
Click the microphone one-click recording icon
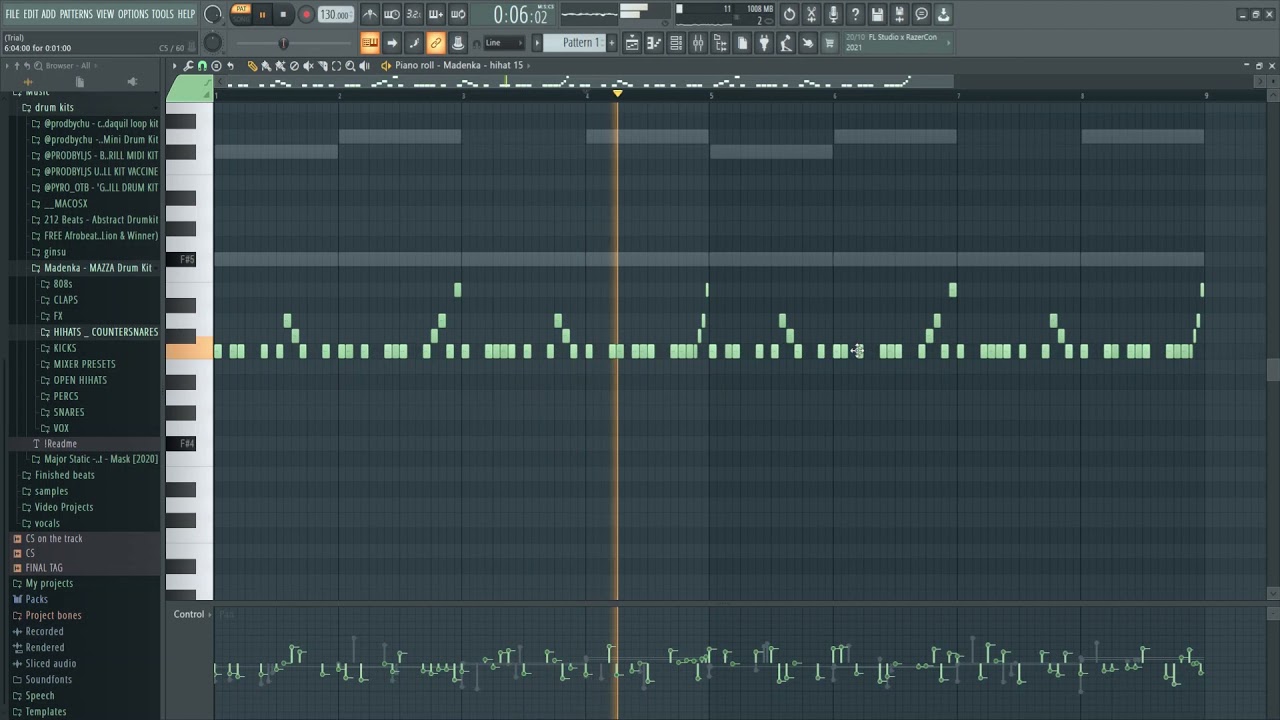(x=833, y=14)
